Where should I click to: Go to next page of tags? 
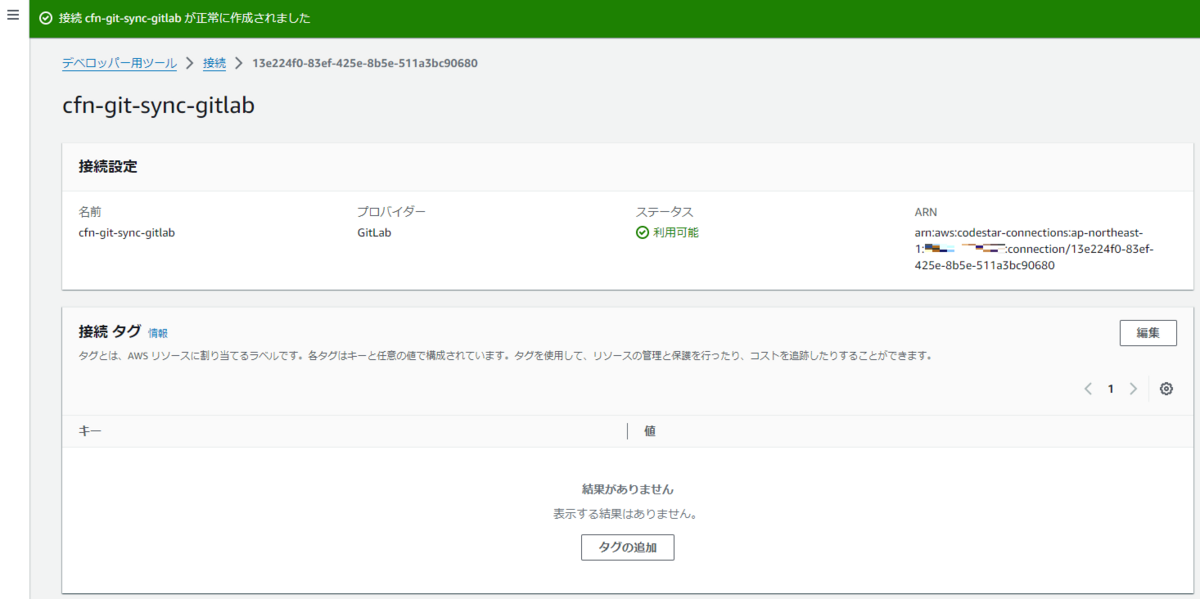click(1133, 389)
